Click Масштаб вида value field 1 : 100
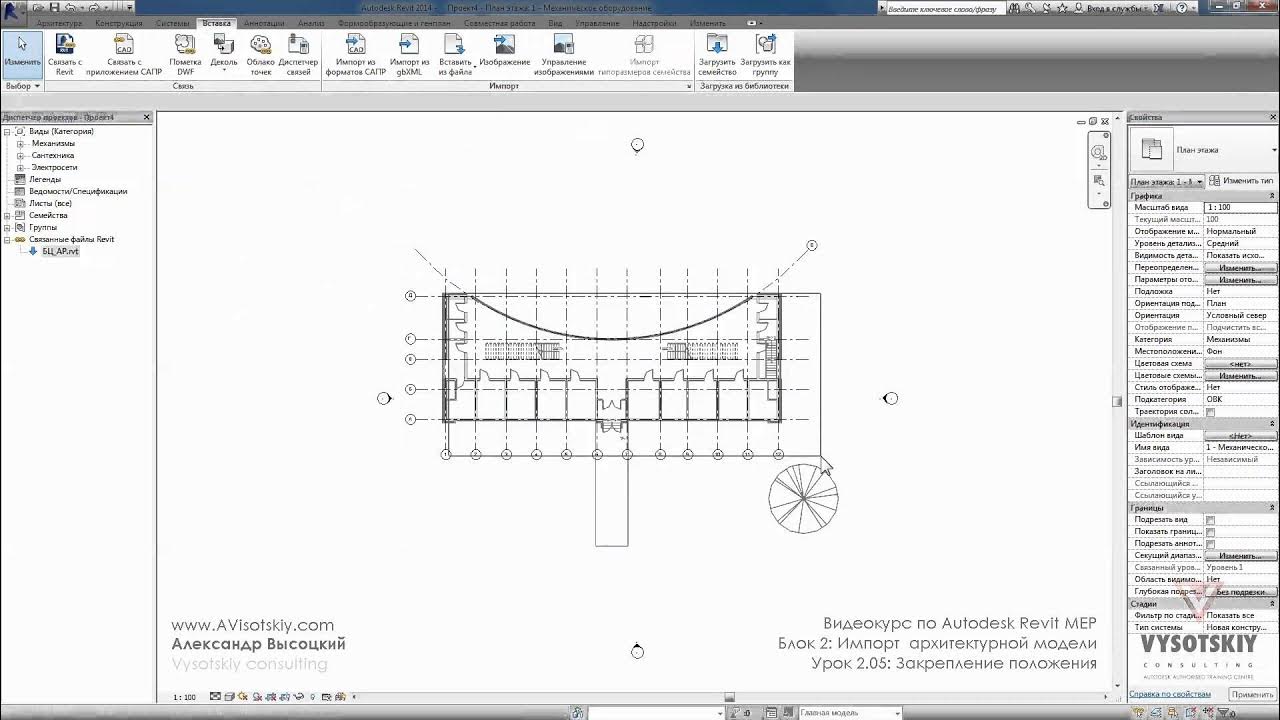 click(1240, 207)
